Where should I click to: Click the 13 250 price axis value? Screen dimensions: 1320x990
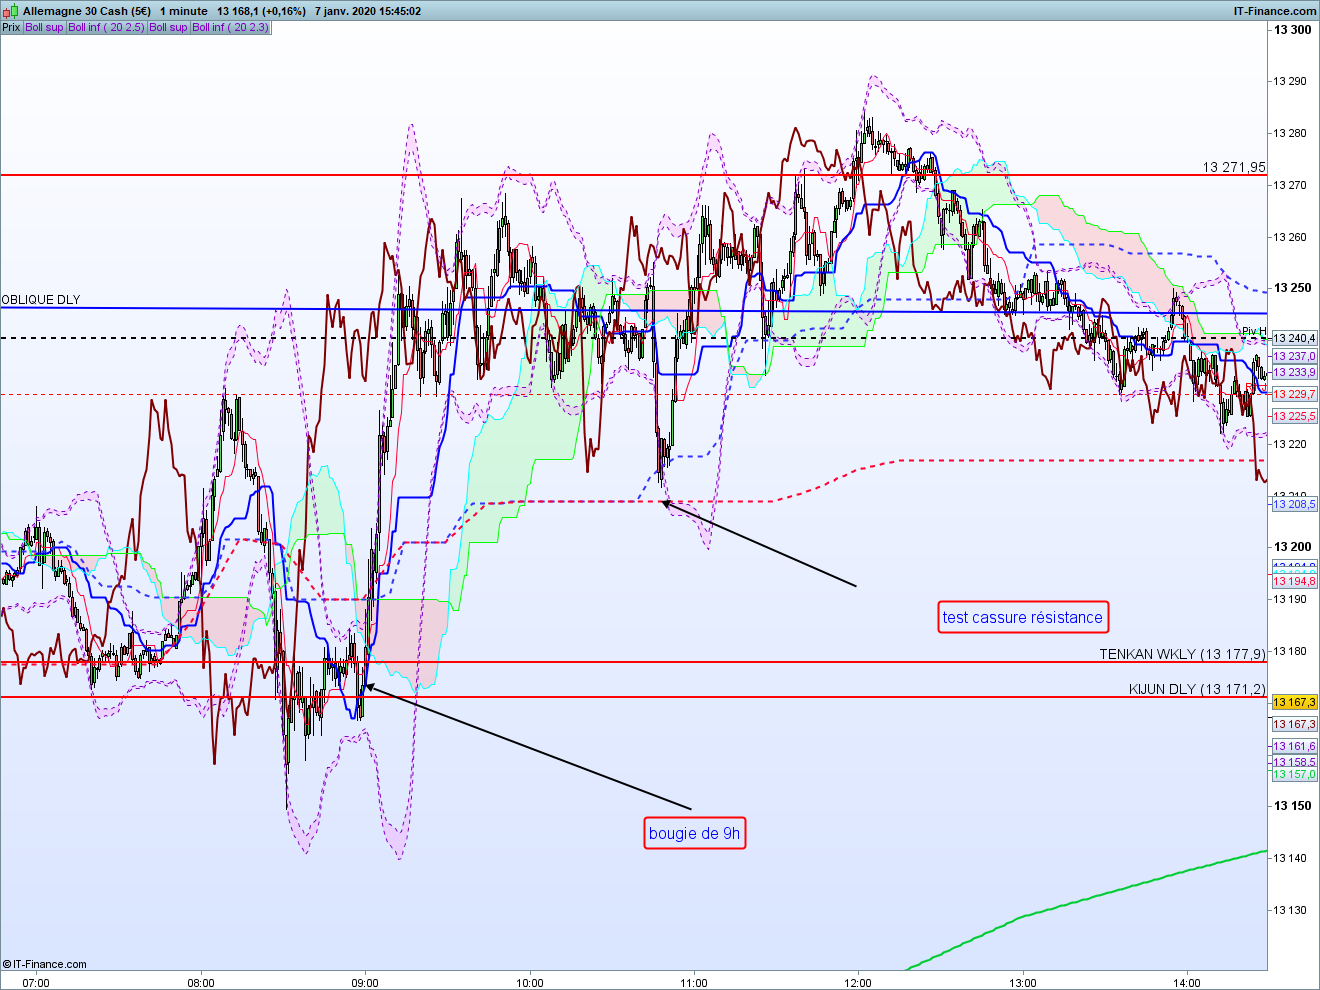[x=1292, y=288]
